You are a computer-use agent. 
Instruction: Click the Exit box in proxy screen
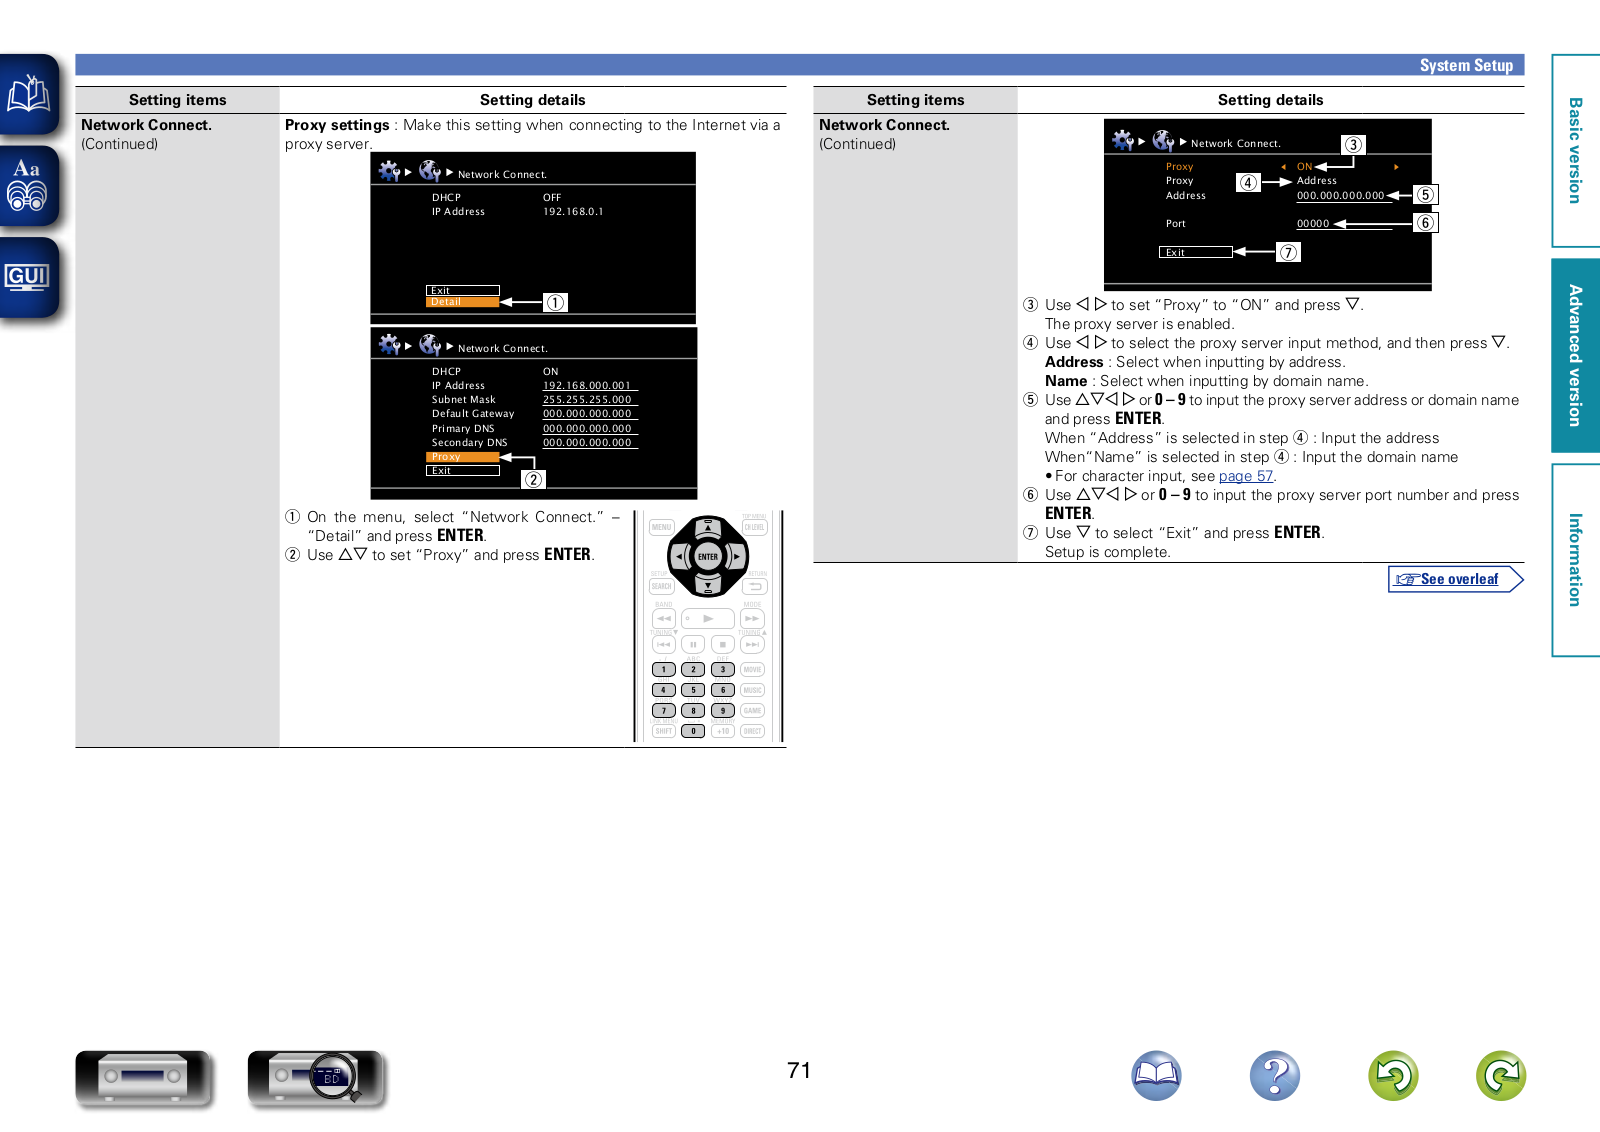point(1195,252)
